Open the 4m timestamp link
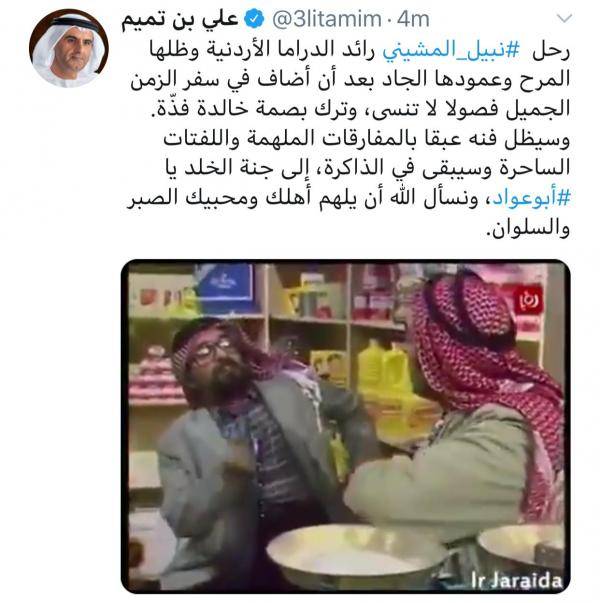600x603 pixels. pyautogui.click(x=413, y=19)
